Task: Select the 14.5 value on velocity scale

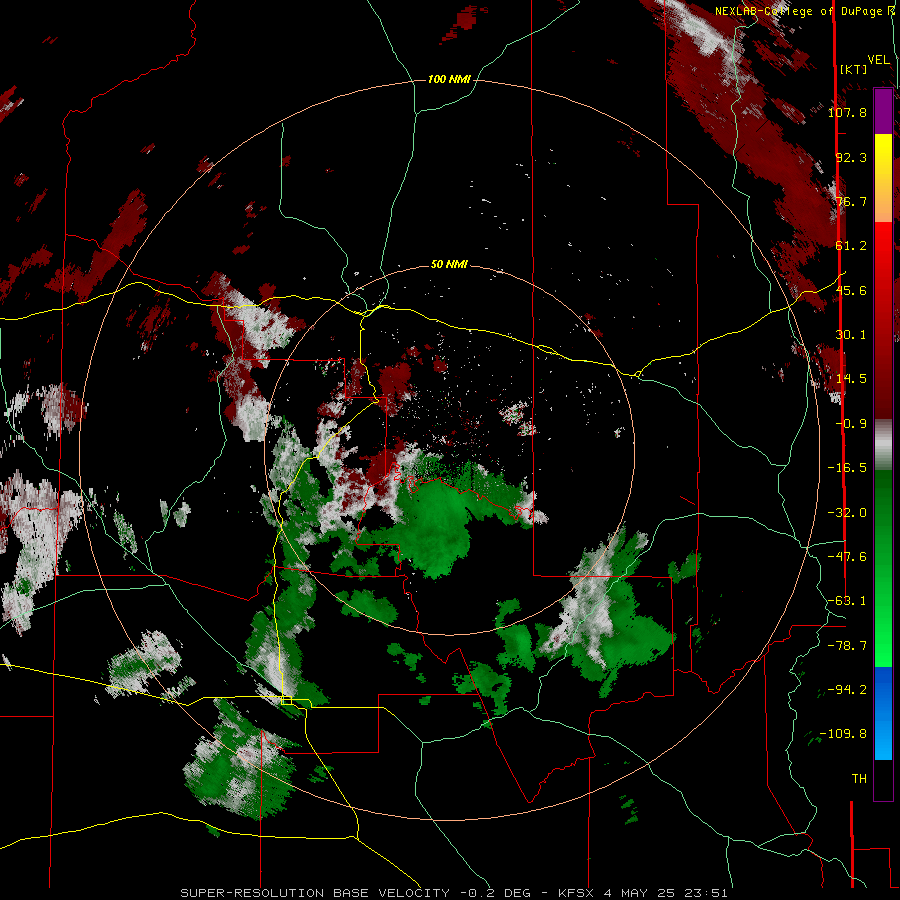Action: (x=851, y=379)
